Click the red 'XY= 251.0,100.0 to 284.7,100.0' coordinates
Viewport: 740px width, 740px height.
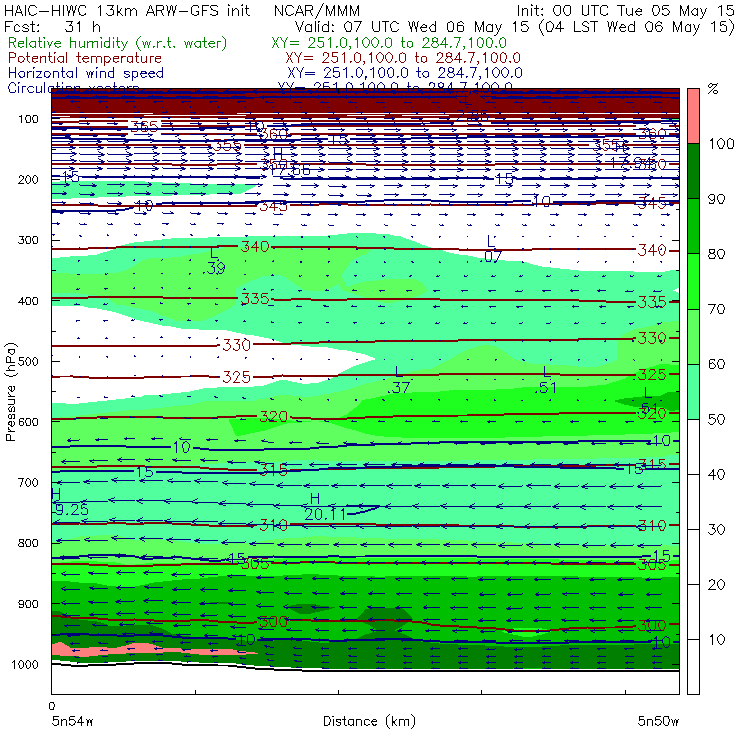pos(403,58)
